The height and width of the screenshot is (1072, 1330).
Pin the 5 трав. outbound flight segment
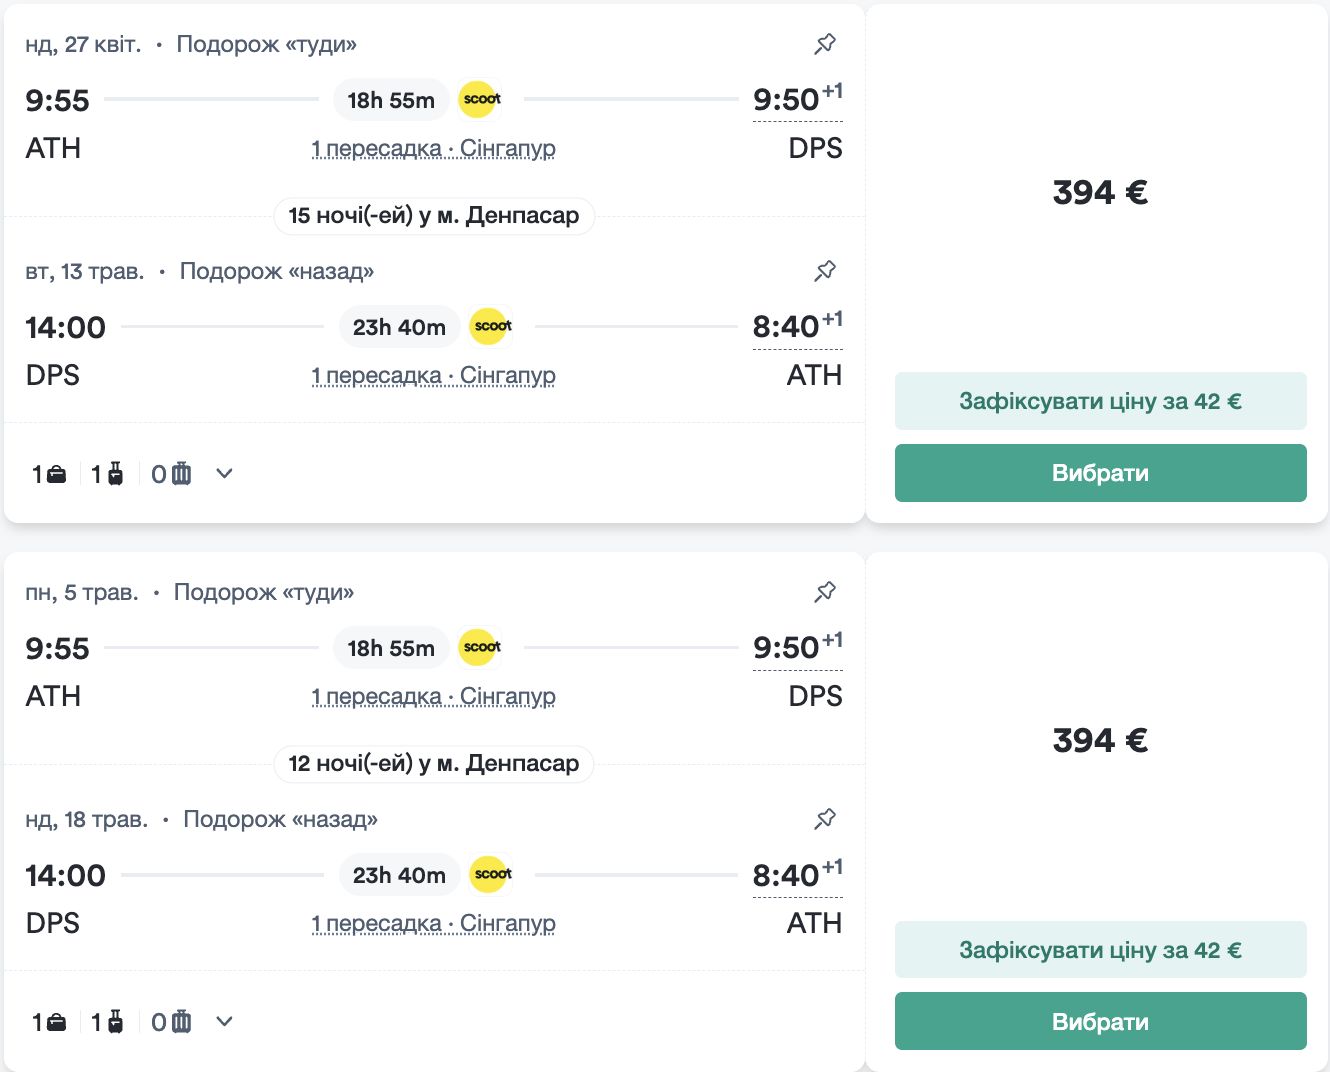point(825,592)
